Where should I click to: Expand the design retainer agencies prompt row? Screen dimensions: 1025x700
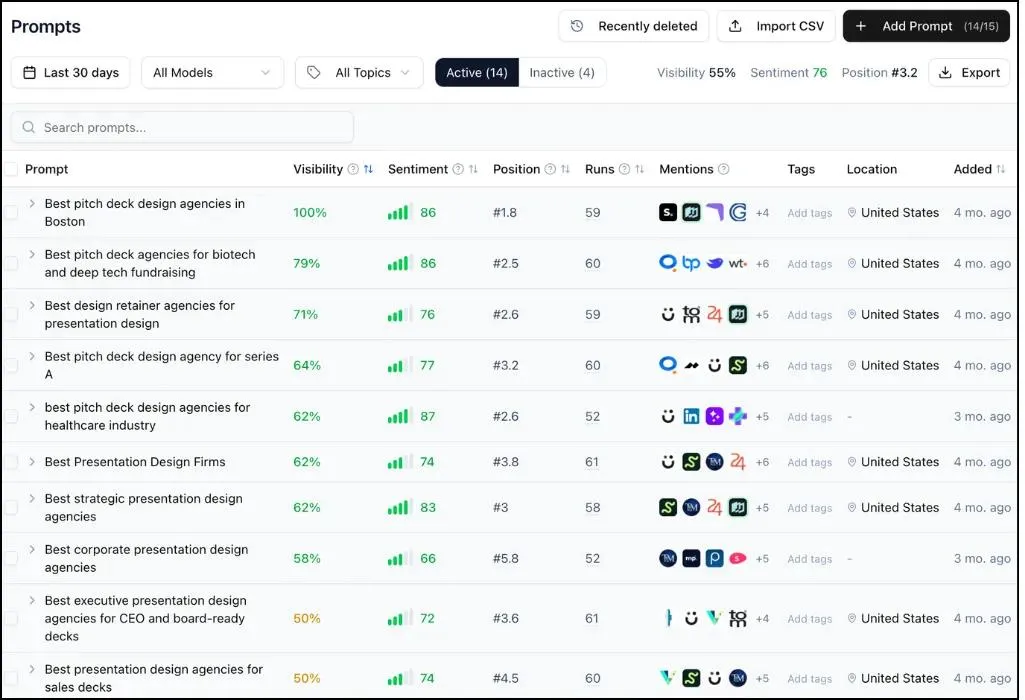(32, 306)
